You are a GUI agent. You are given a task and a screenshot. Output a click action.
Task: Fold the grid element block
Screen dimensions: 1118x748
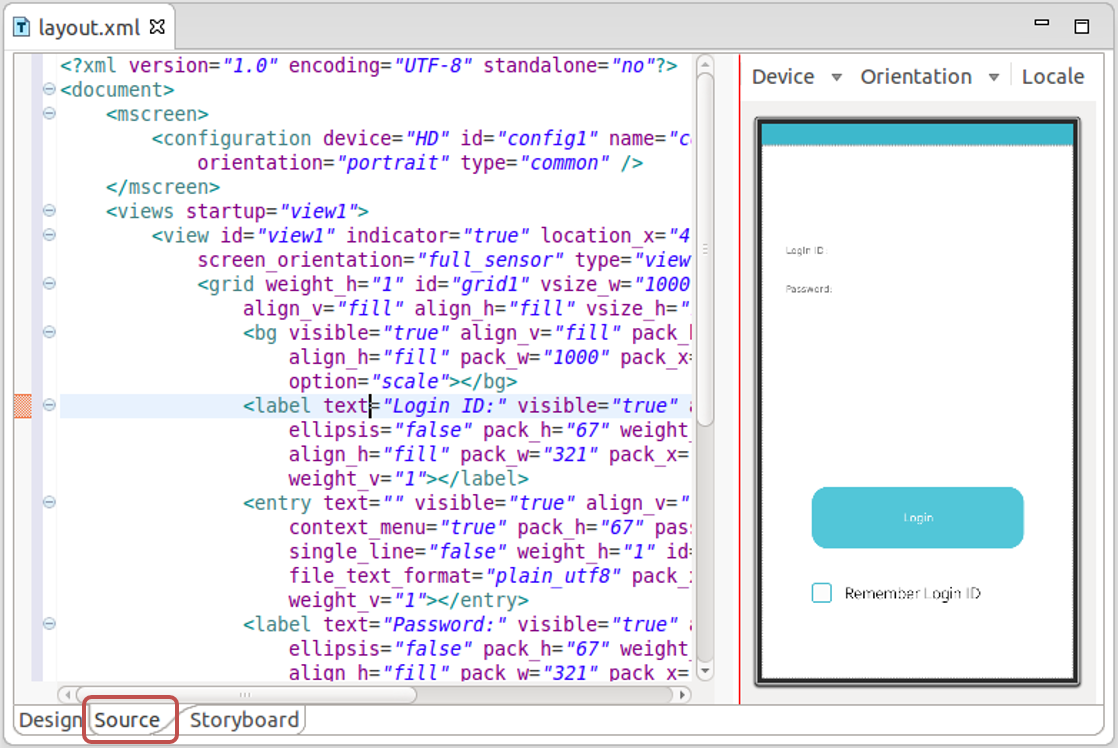pyautogui.click(x=49, y=284)
